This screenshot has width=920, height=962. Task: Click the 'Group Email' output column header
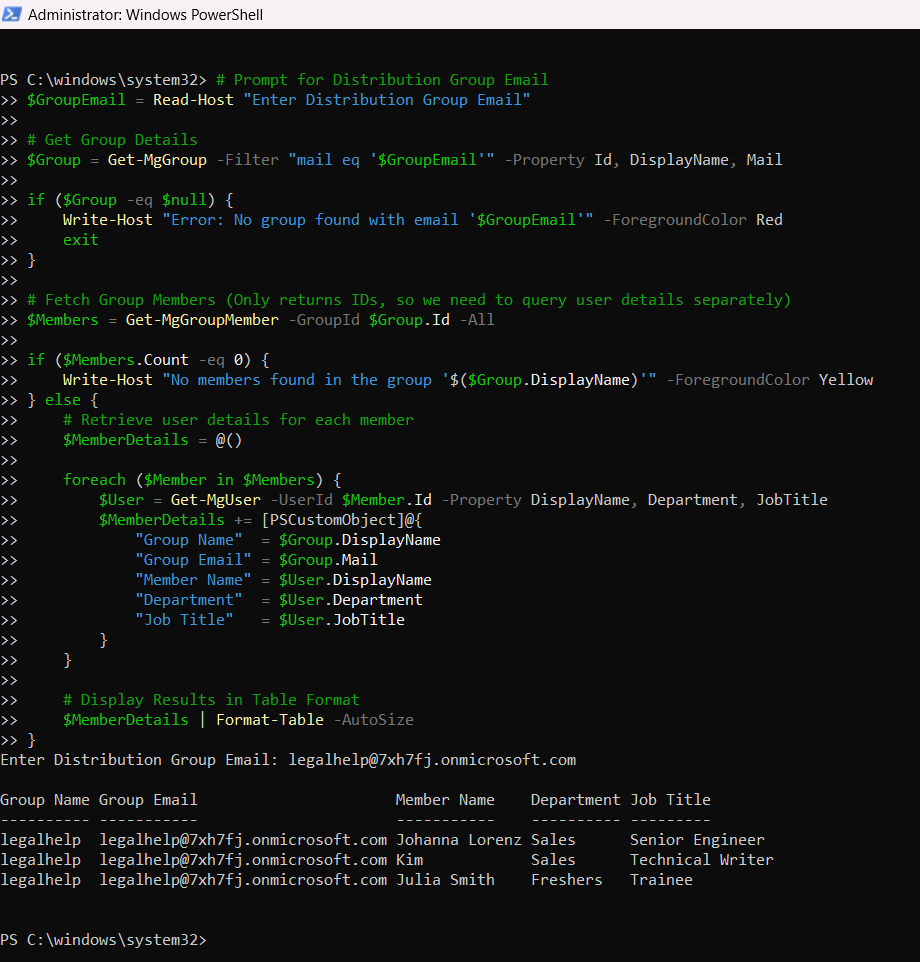[x=148, y=800]
